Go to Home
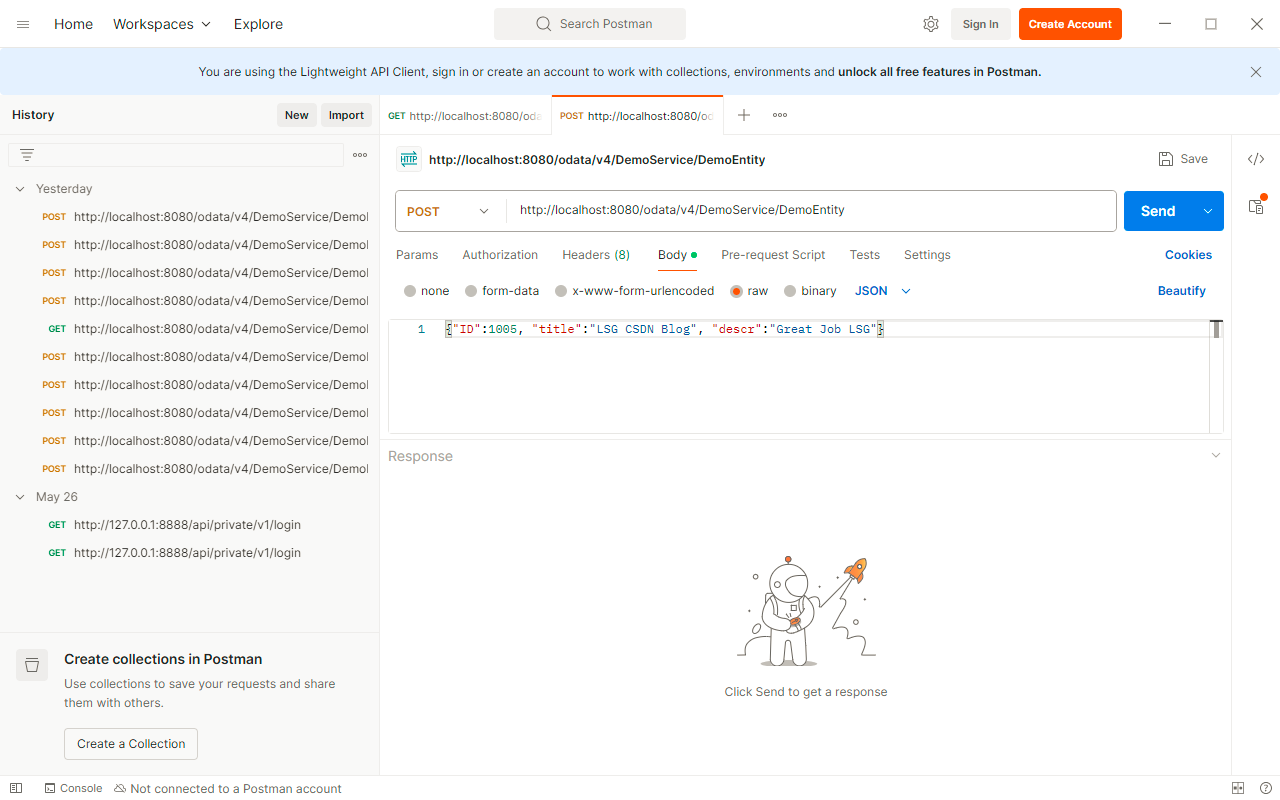Image resolution: width=1280 pixels, height=800 pixels. point(73,24)
